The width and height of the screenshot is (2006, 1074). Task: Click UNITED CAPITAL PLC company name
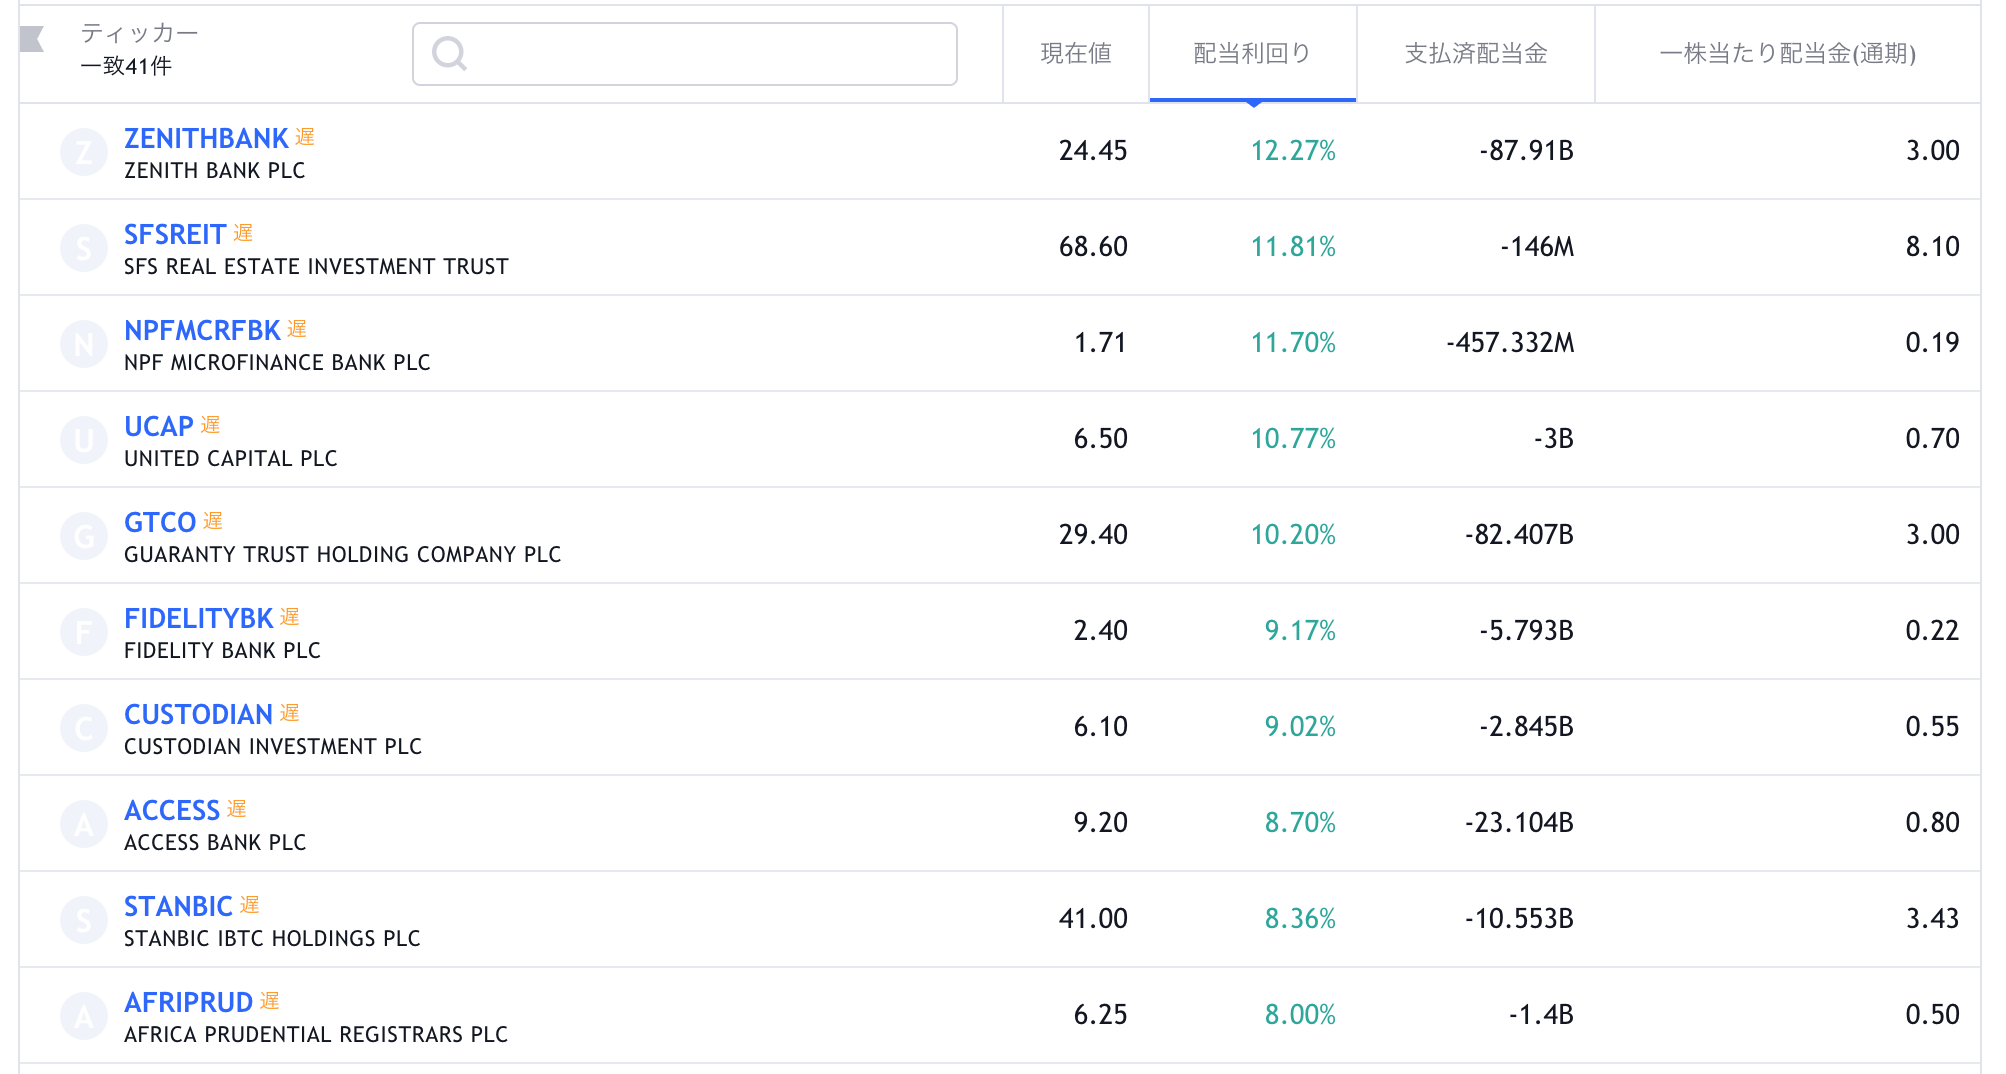coord(231,459)
